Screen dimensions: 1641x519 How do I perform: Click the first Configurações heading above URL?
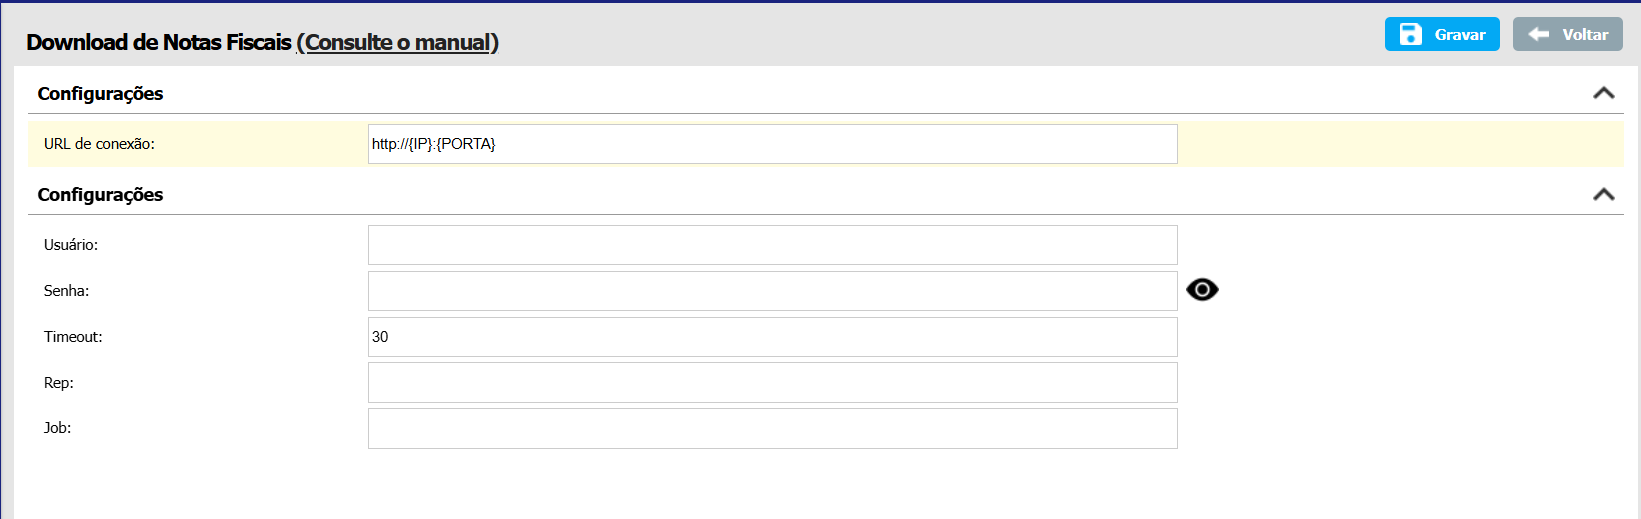pos(100,93)
